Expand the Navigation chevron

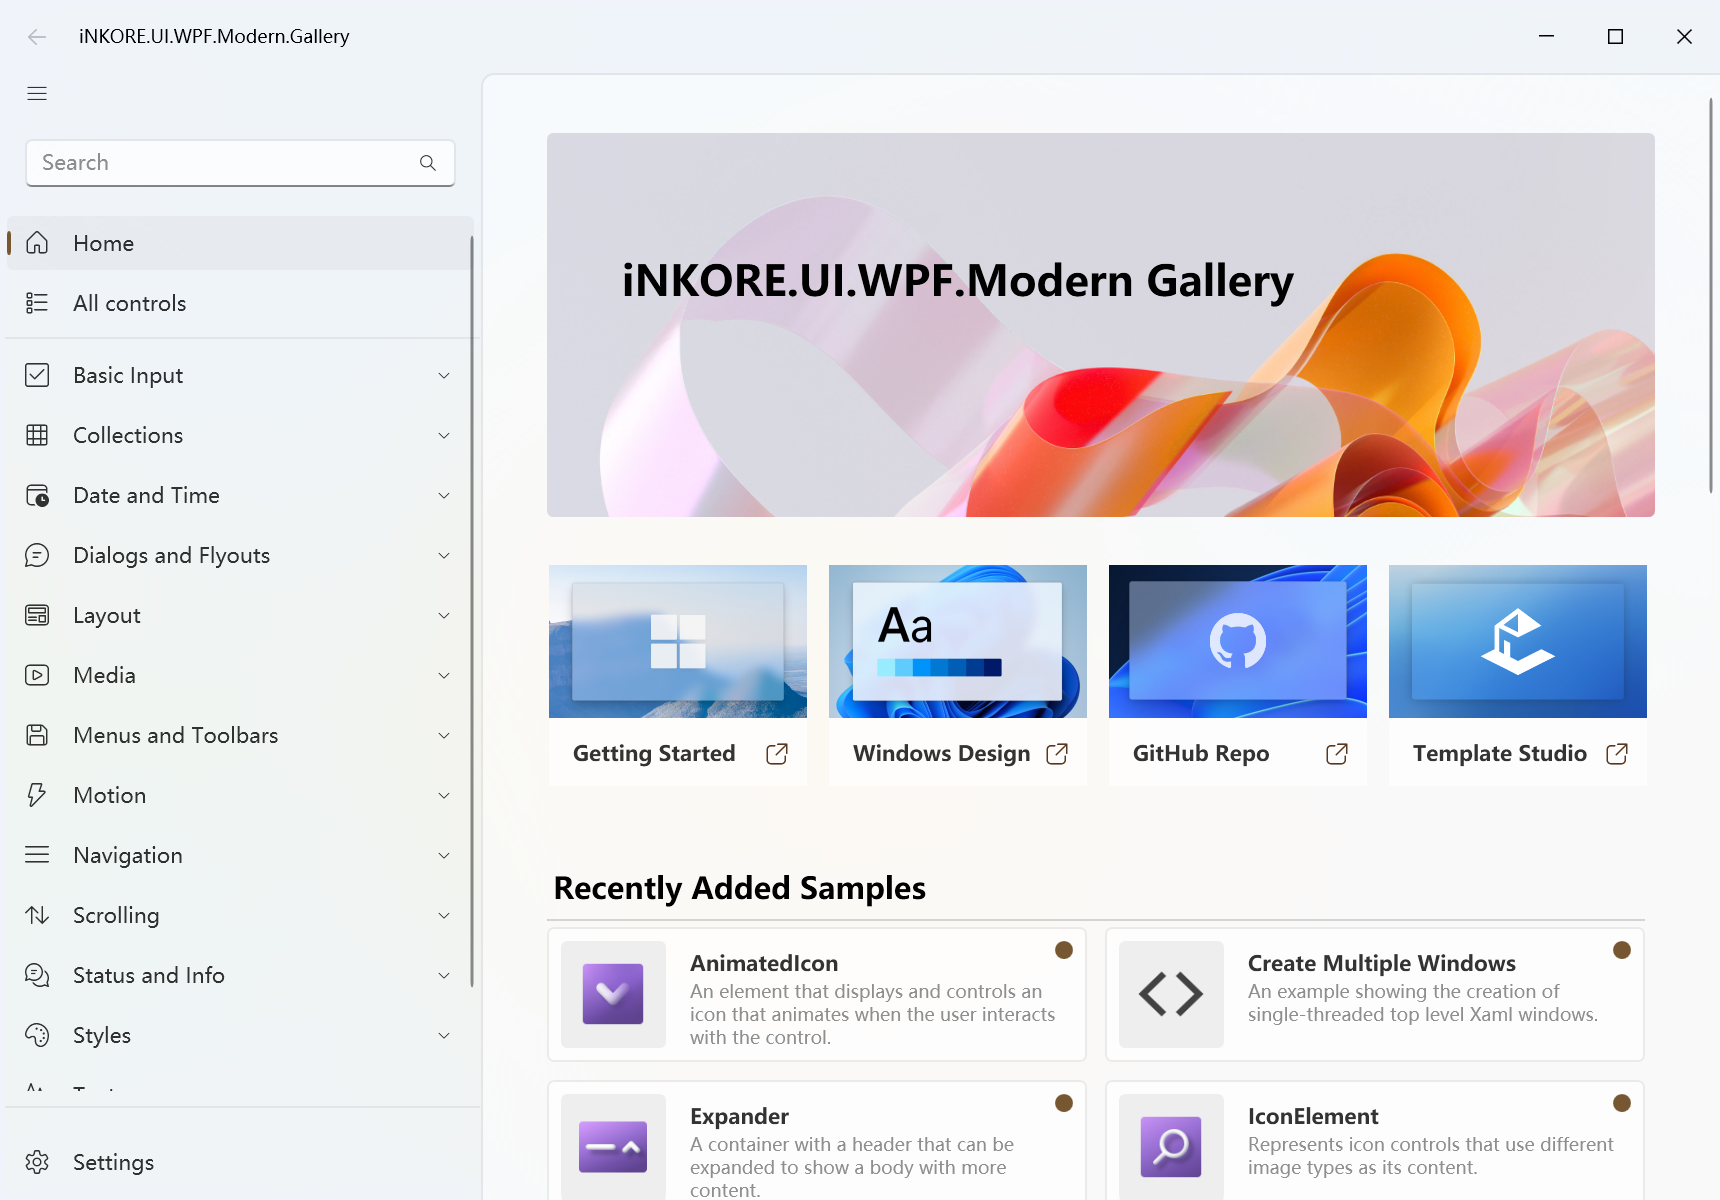click(444, 856)
